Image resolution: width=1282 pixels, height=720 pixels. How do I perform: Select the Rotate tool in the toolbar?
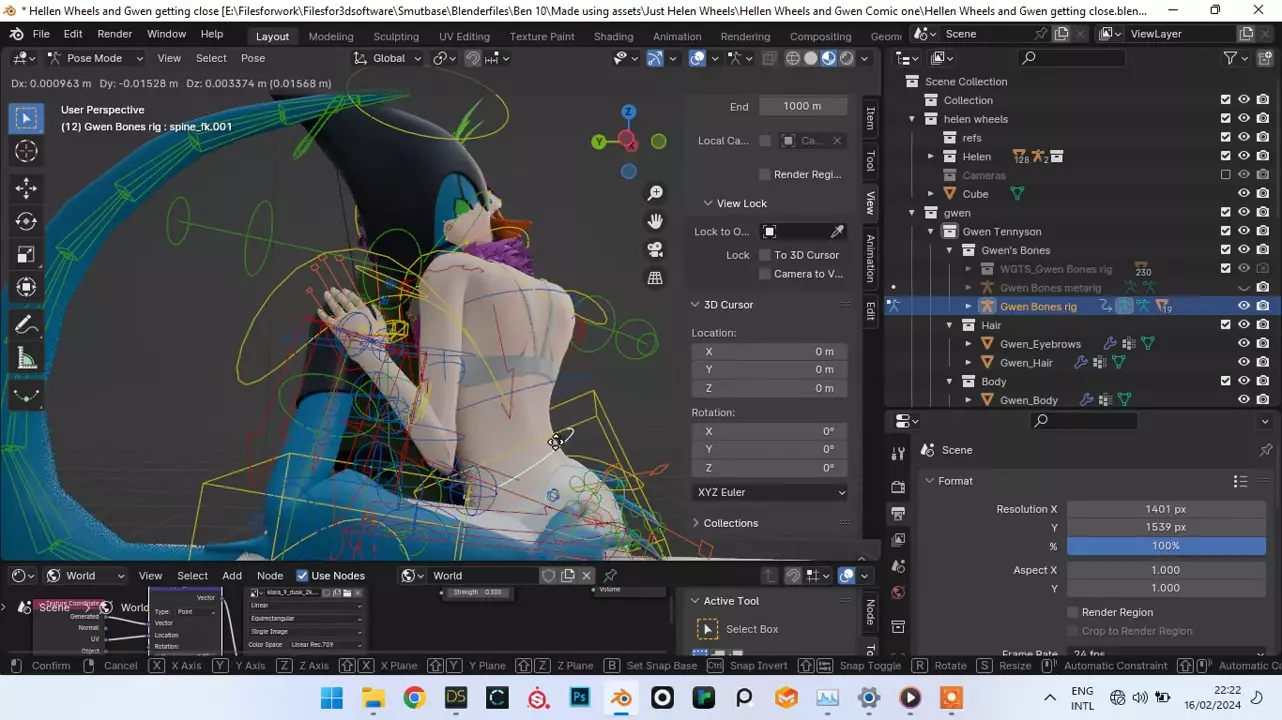click(27, 221)
